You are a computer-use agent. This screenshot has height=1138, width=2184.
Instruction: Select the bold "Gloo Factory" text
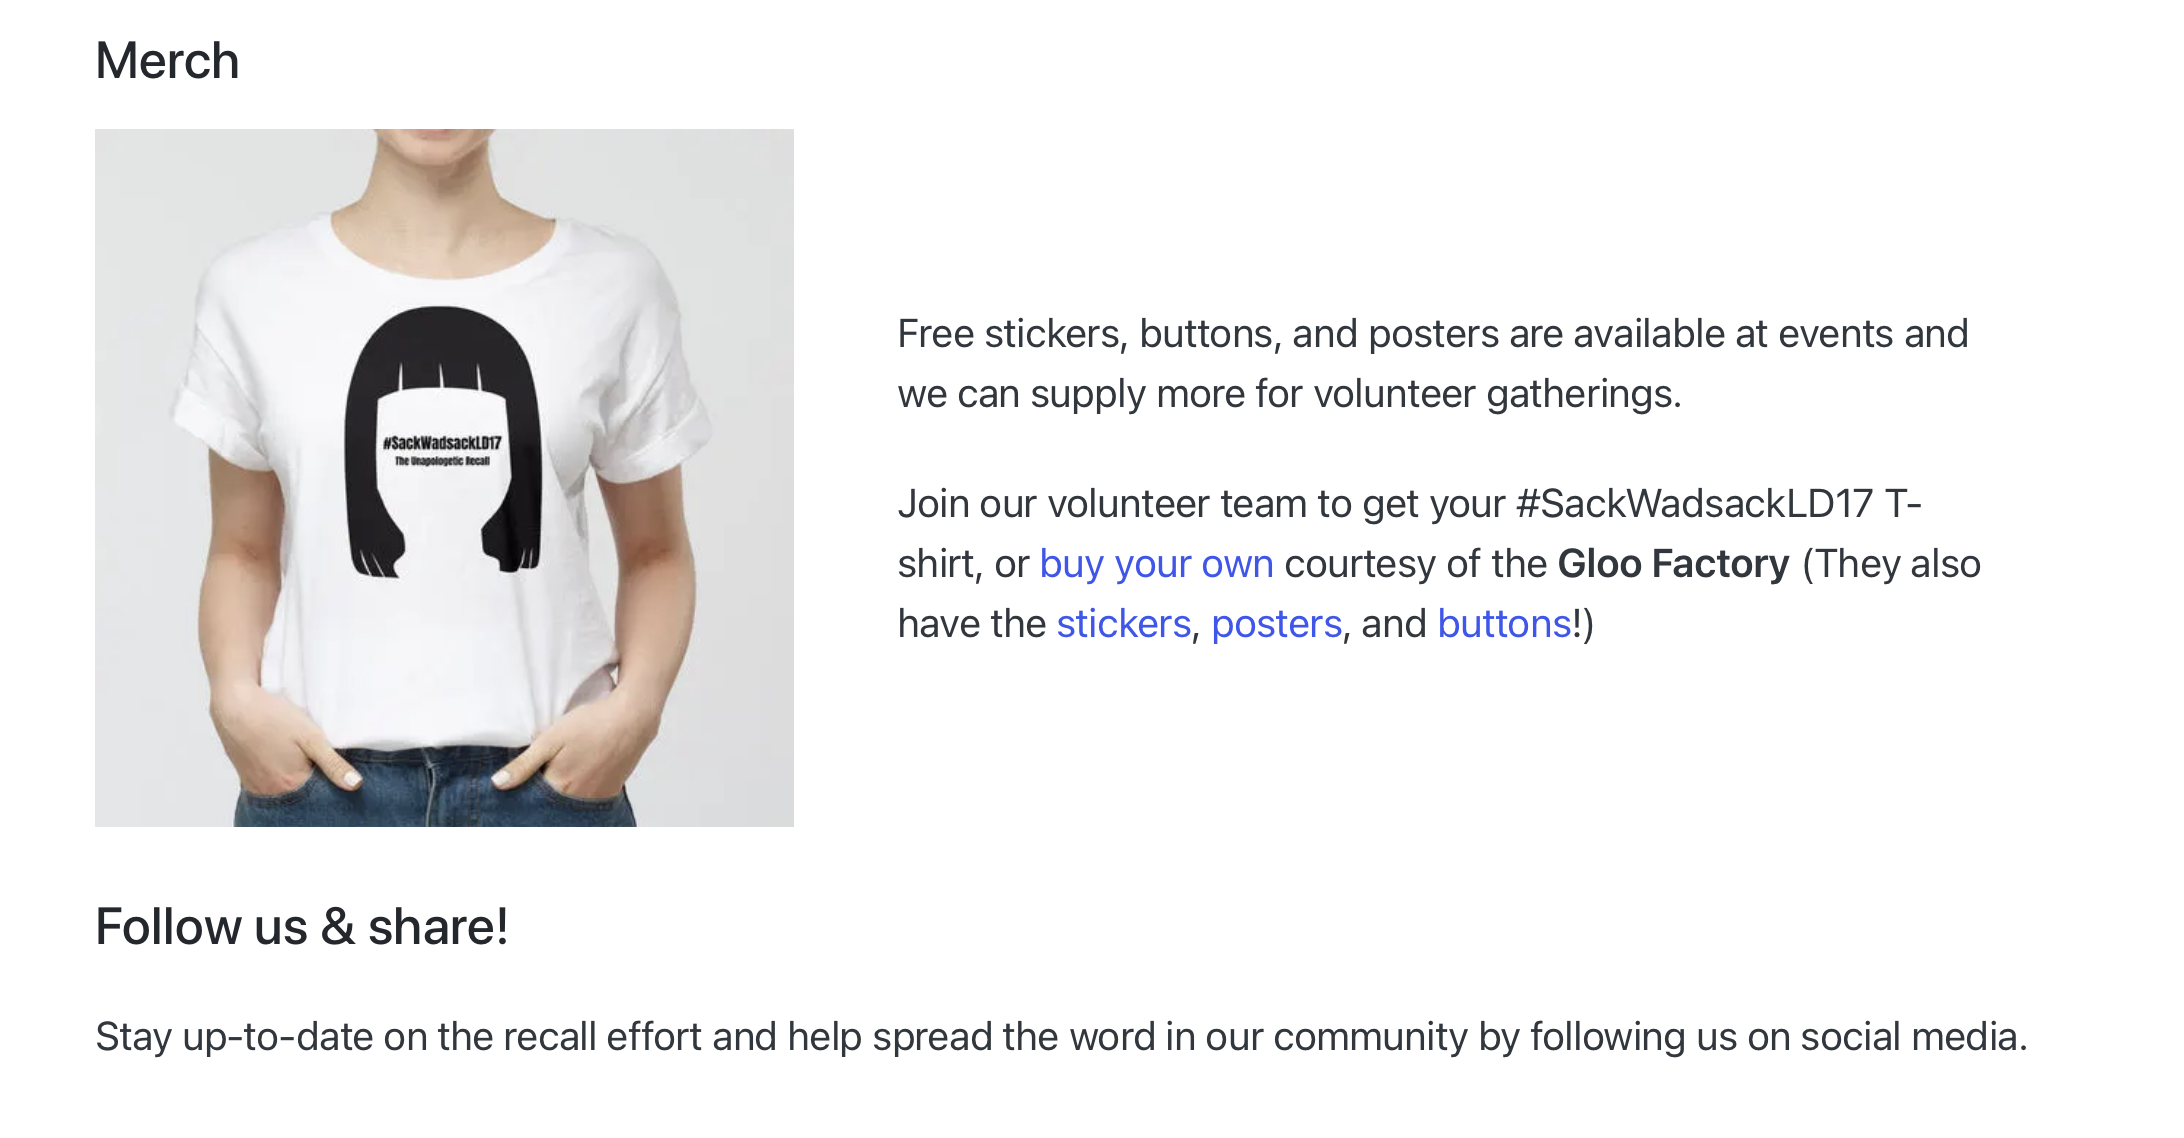click(1673, 564)
